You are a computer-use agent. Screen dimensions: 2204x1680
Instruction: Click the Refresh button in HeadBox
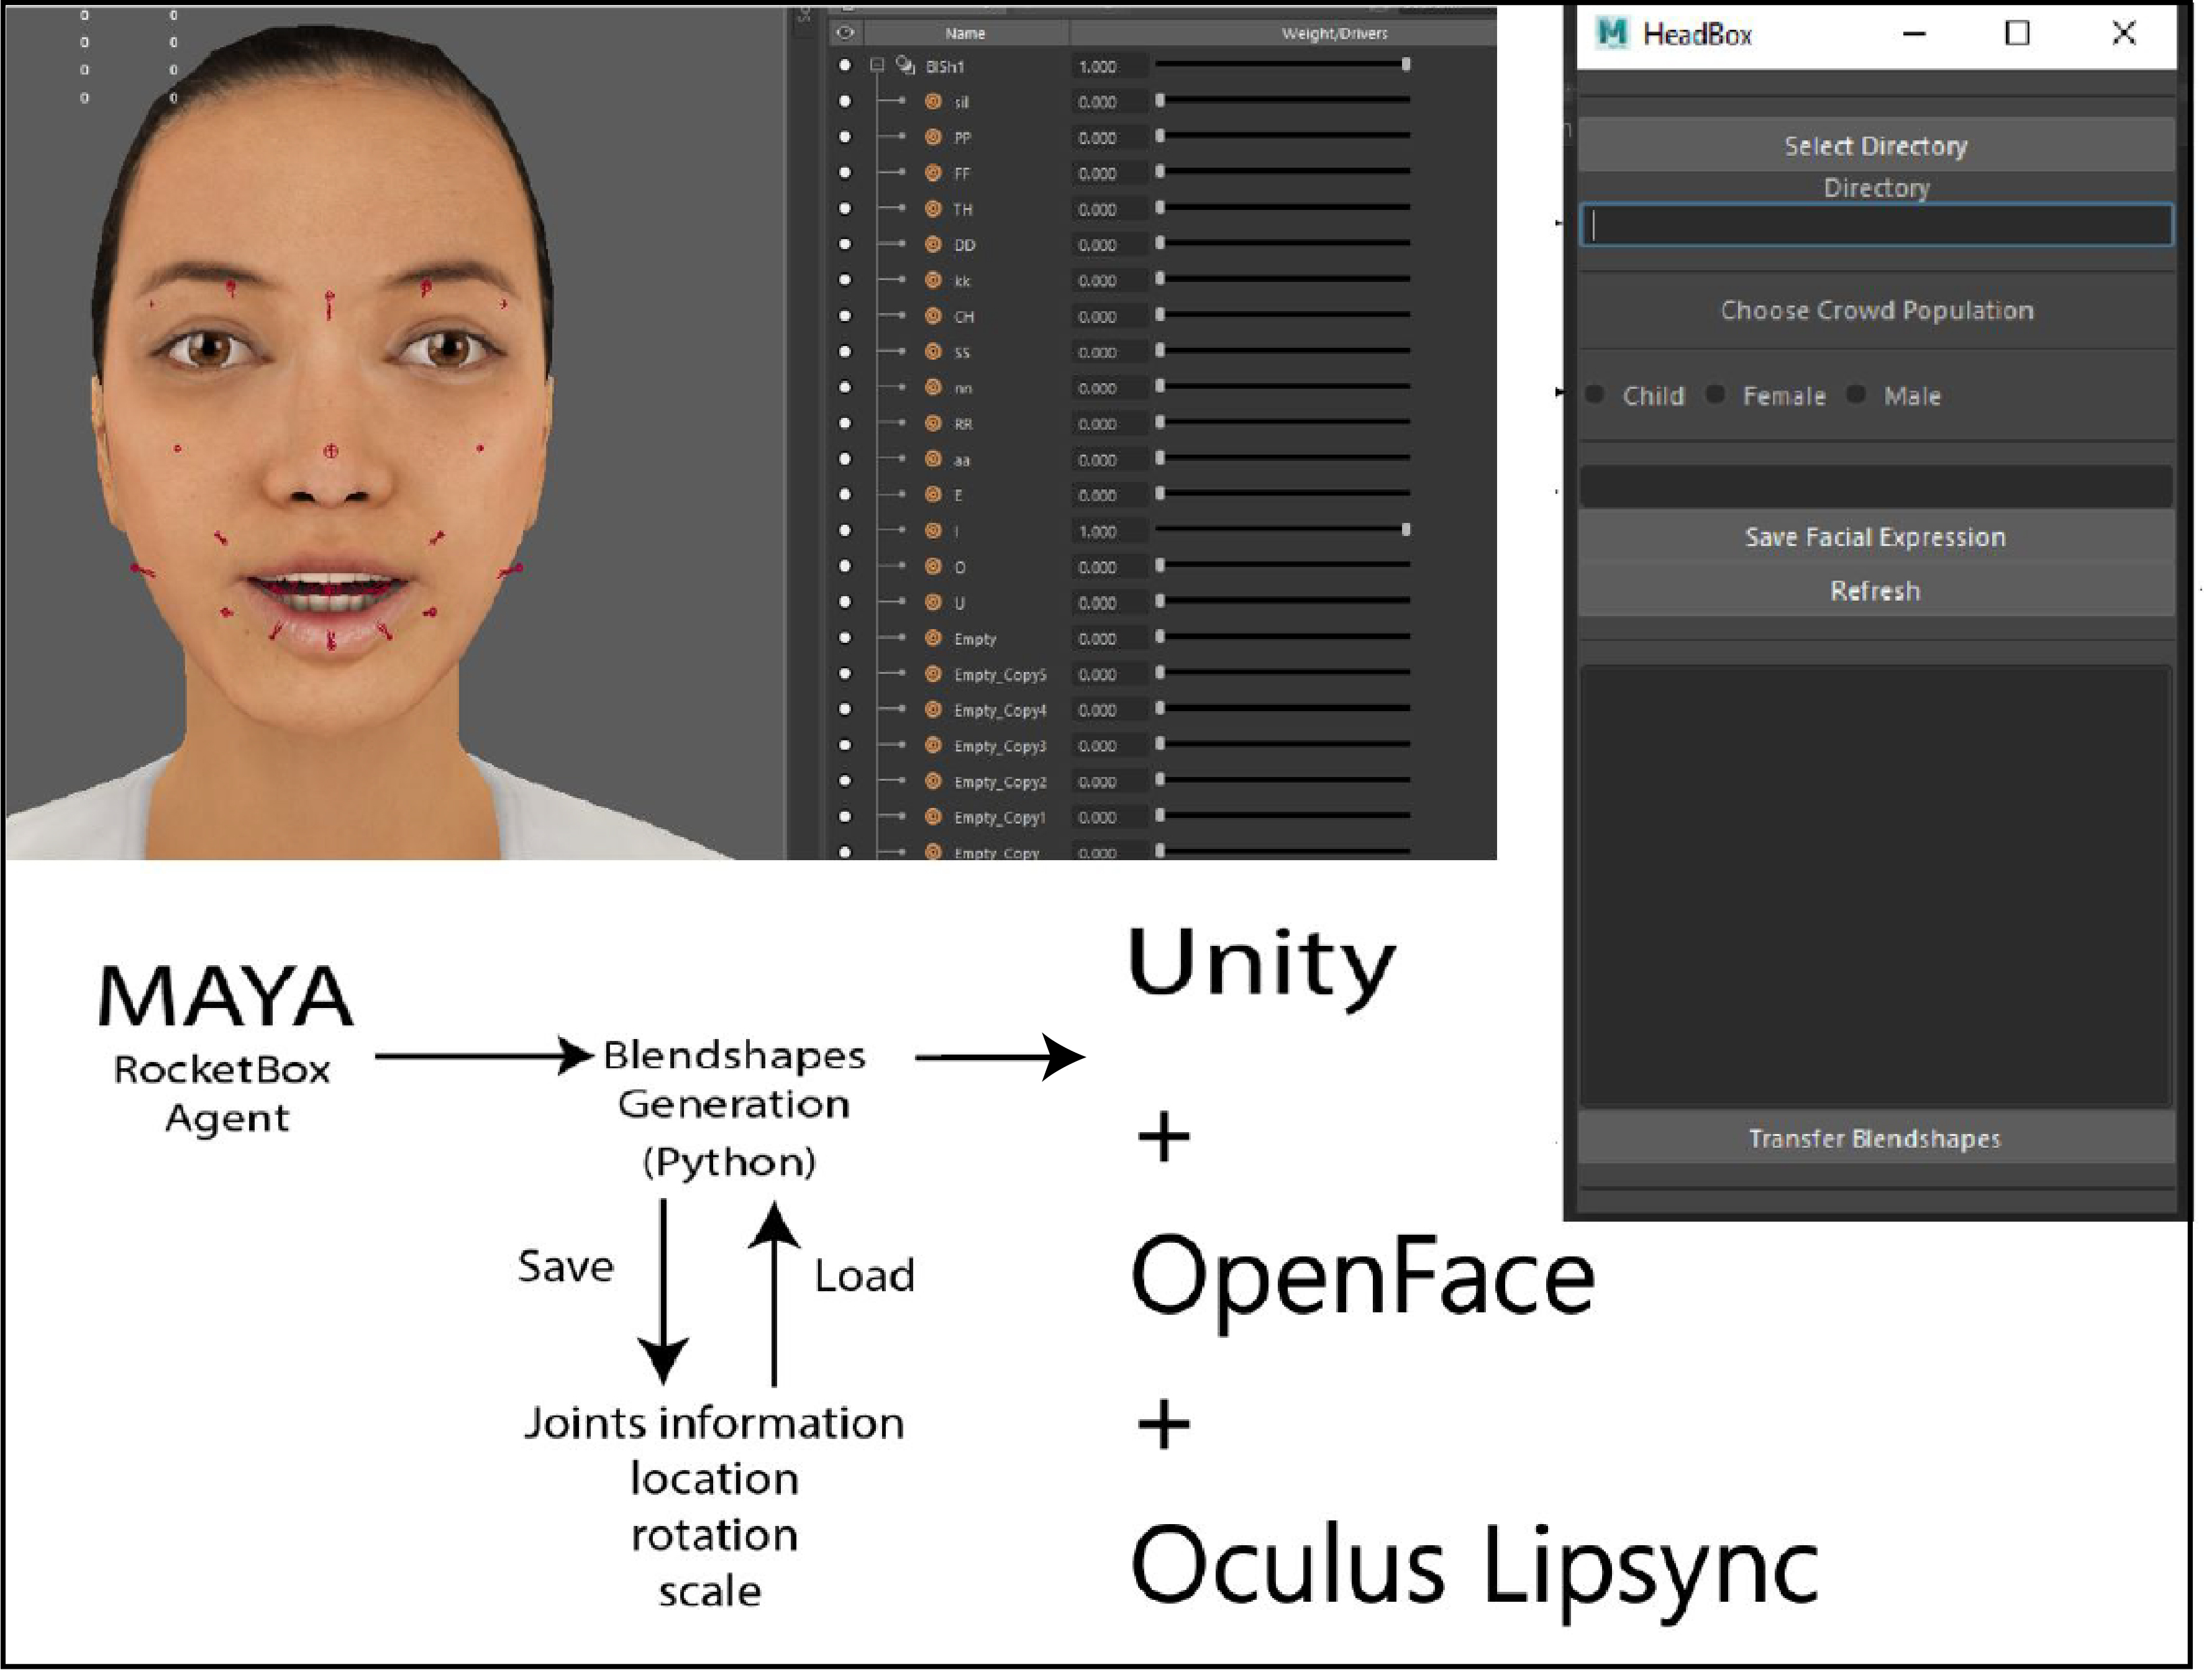coord(1876,591)
